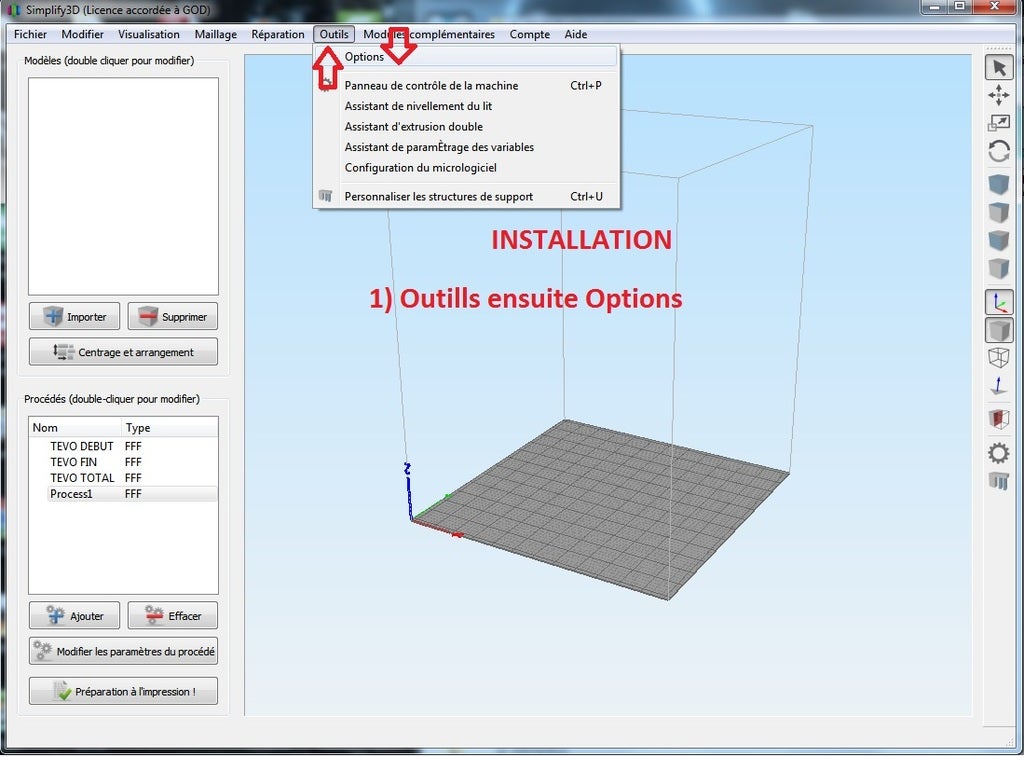Image resolution: width=1024 pixels, height=757 pixels.
Task: Choose Options in the Outils menu
Action: (466, 57)
